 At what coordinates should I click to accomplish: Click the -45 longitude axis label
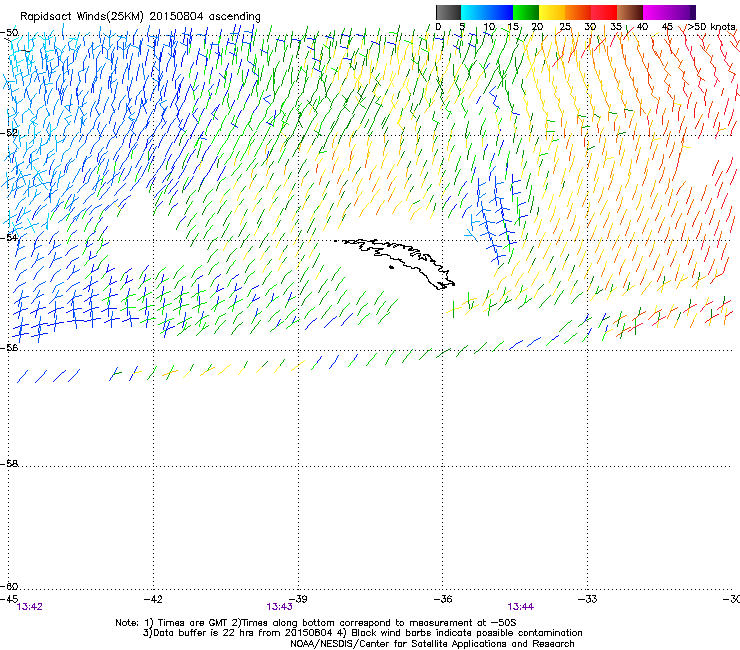(x=9, y=599)
